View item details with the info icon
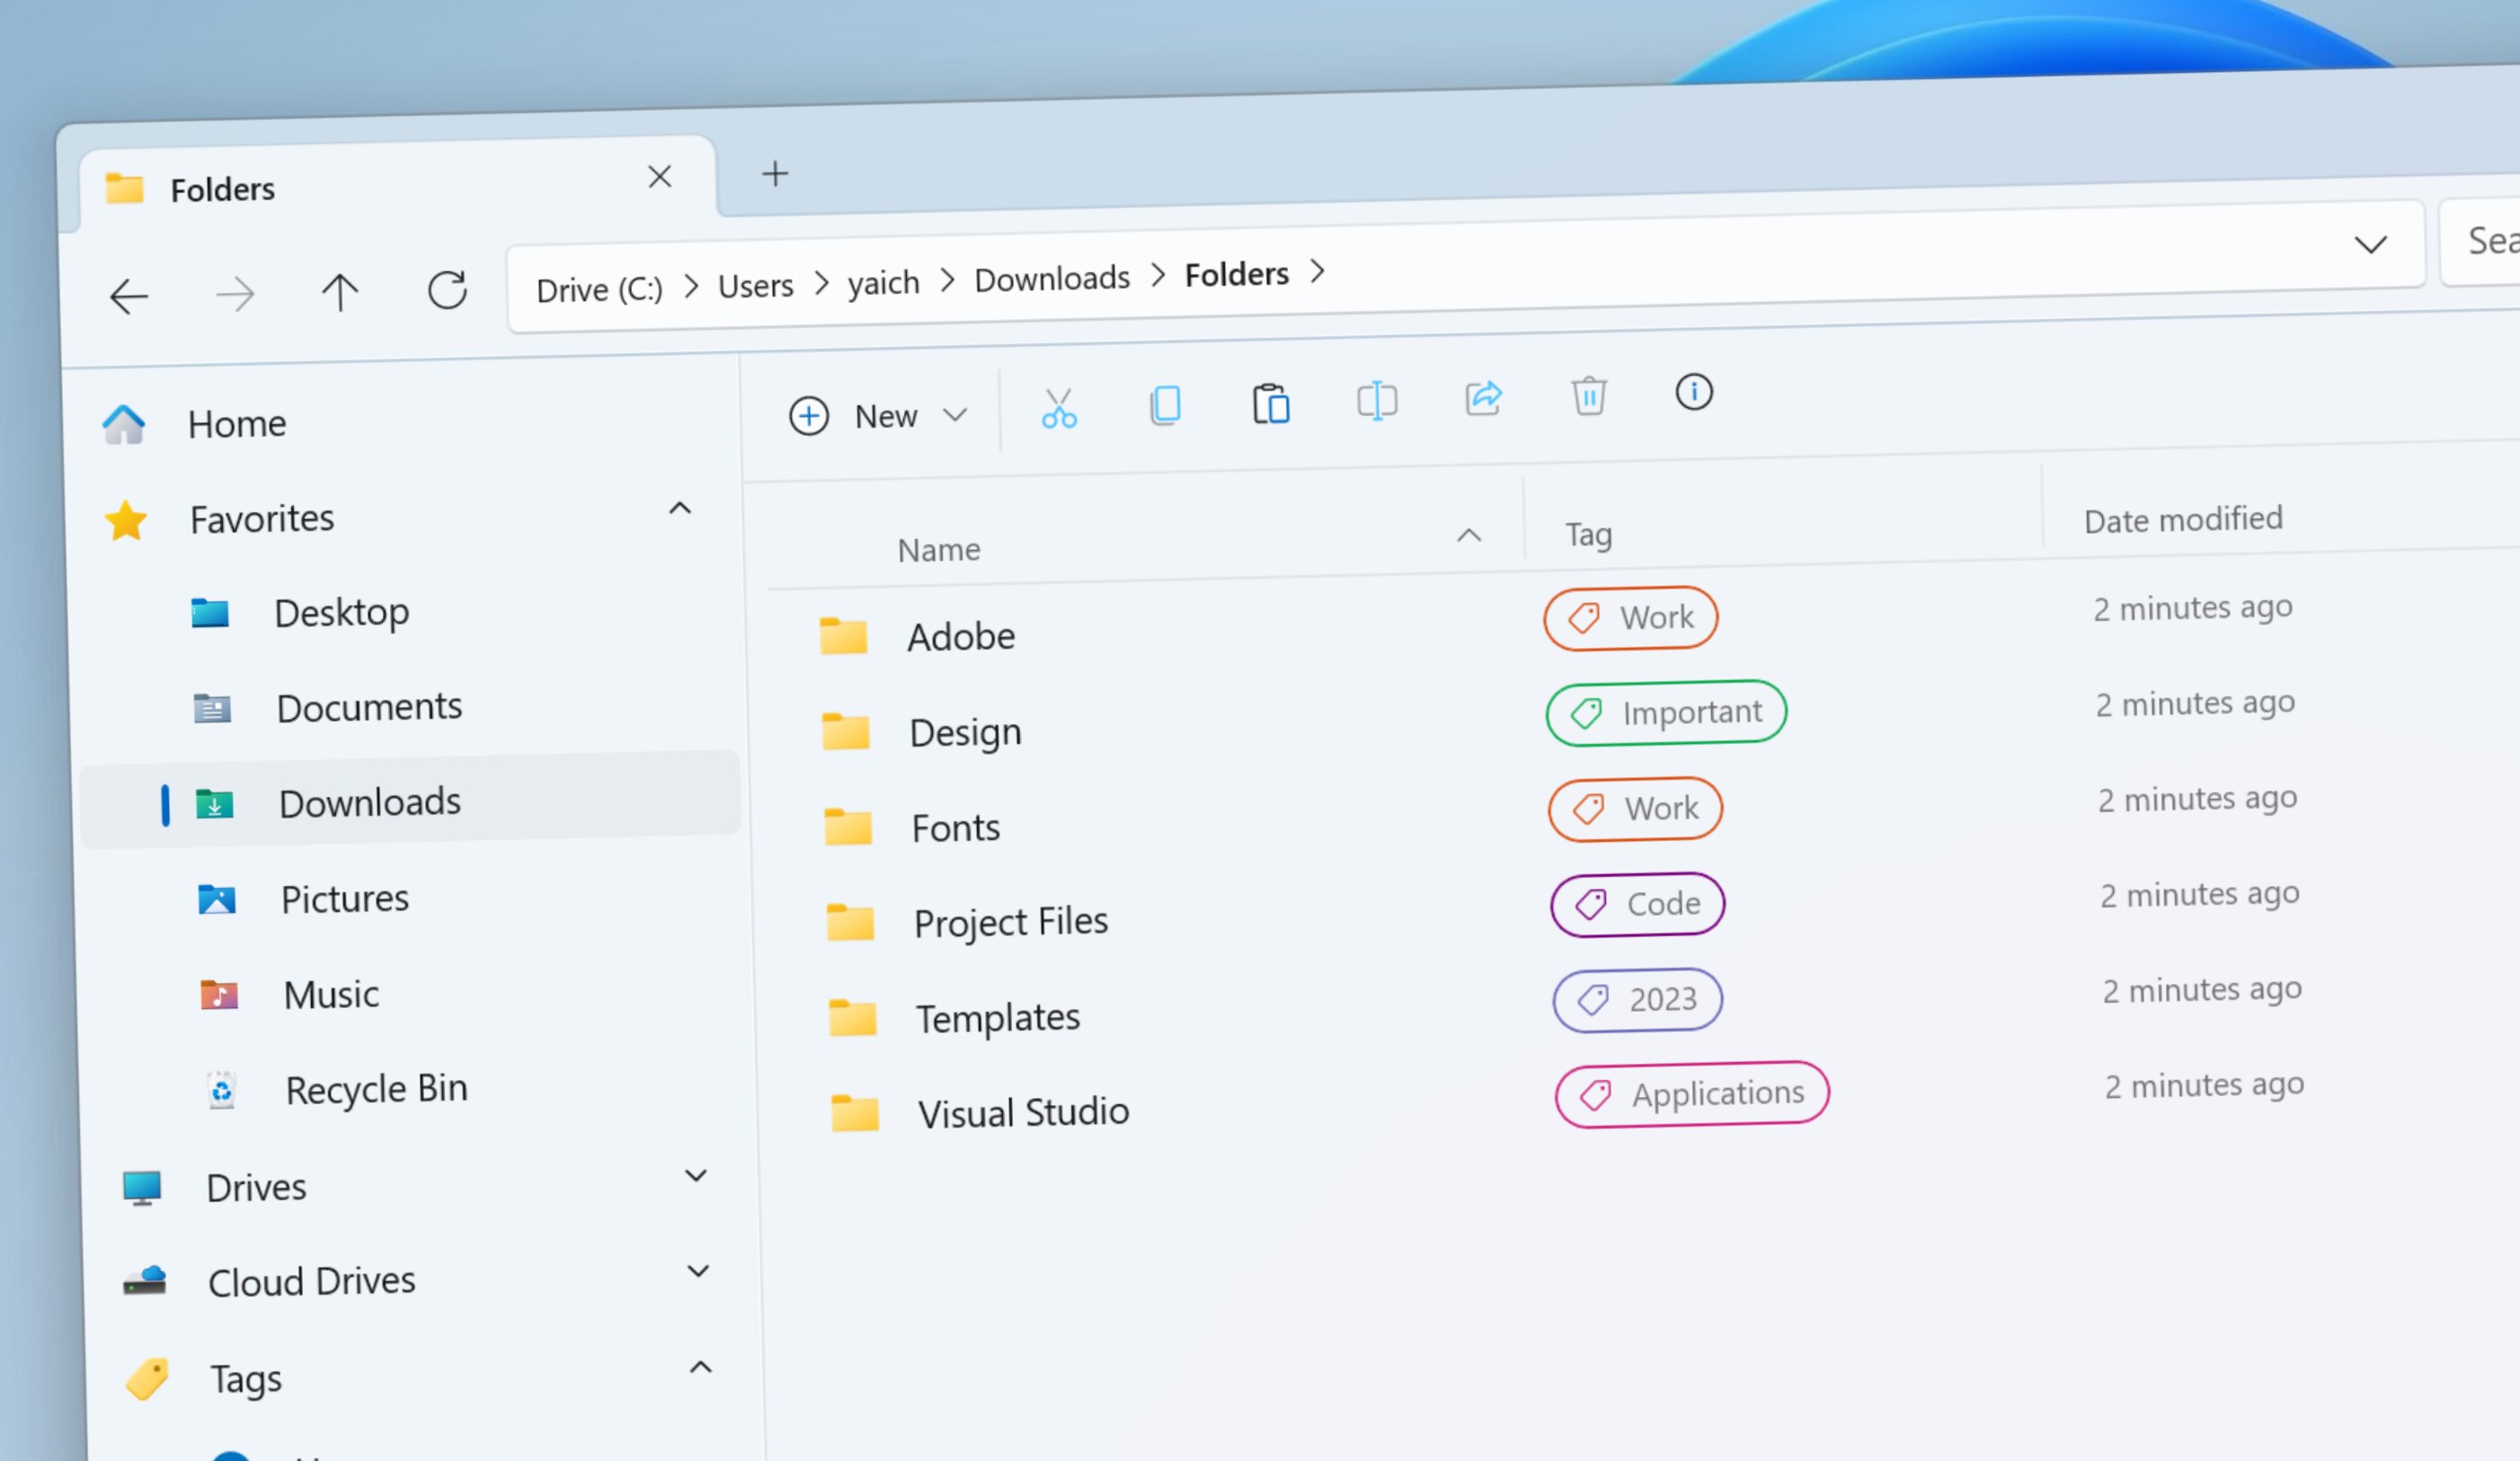The image size is (2520, 1461). (1694, 392)
